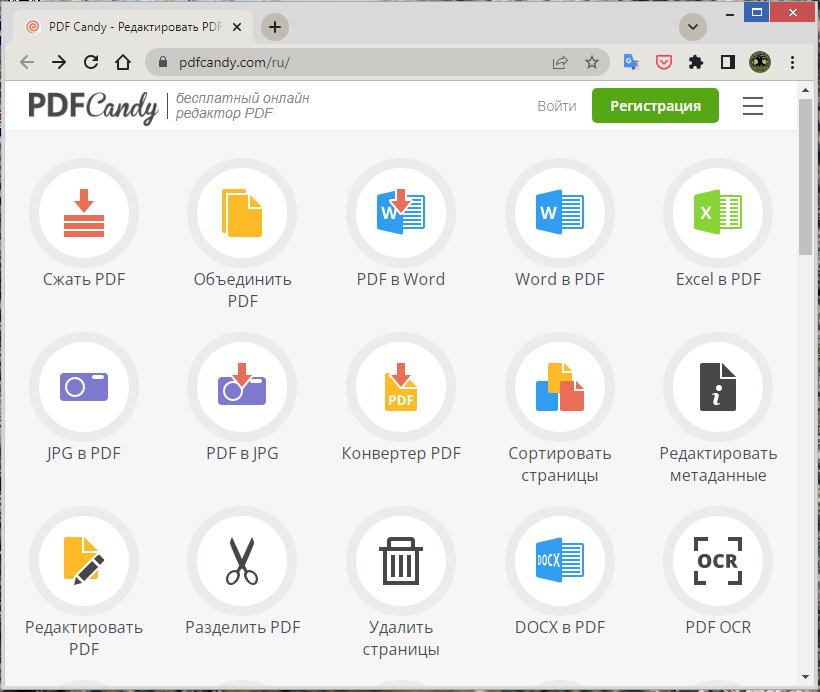820x692 pixels.
Task: Click the бесплатный онлайн редактор PDF tagline
Action: coord(242,106)
